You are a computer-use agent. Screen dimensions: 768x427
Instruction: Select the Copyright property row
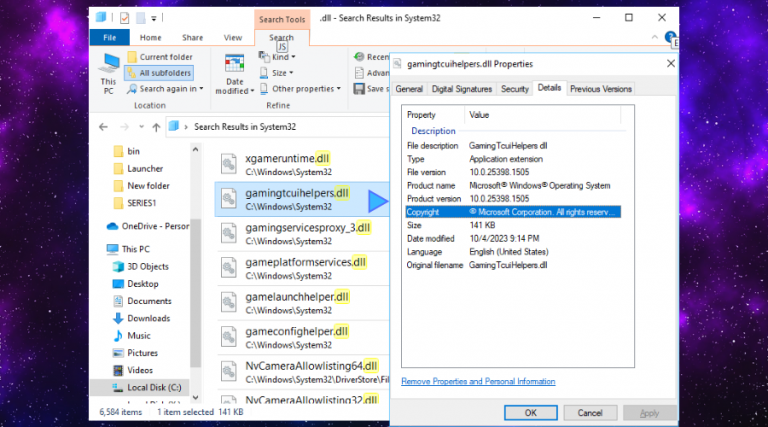click(x=512, y=212)
